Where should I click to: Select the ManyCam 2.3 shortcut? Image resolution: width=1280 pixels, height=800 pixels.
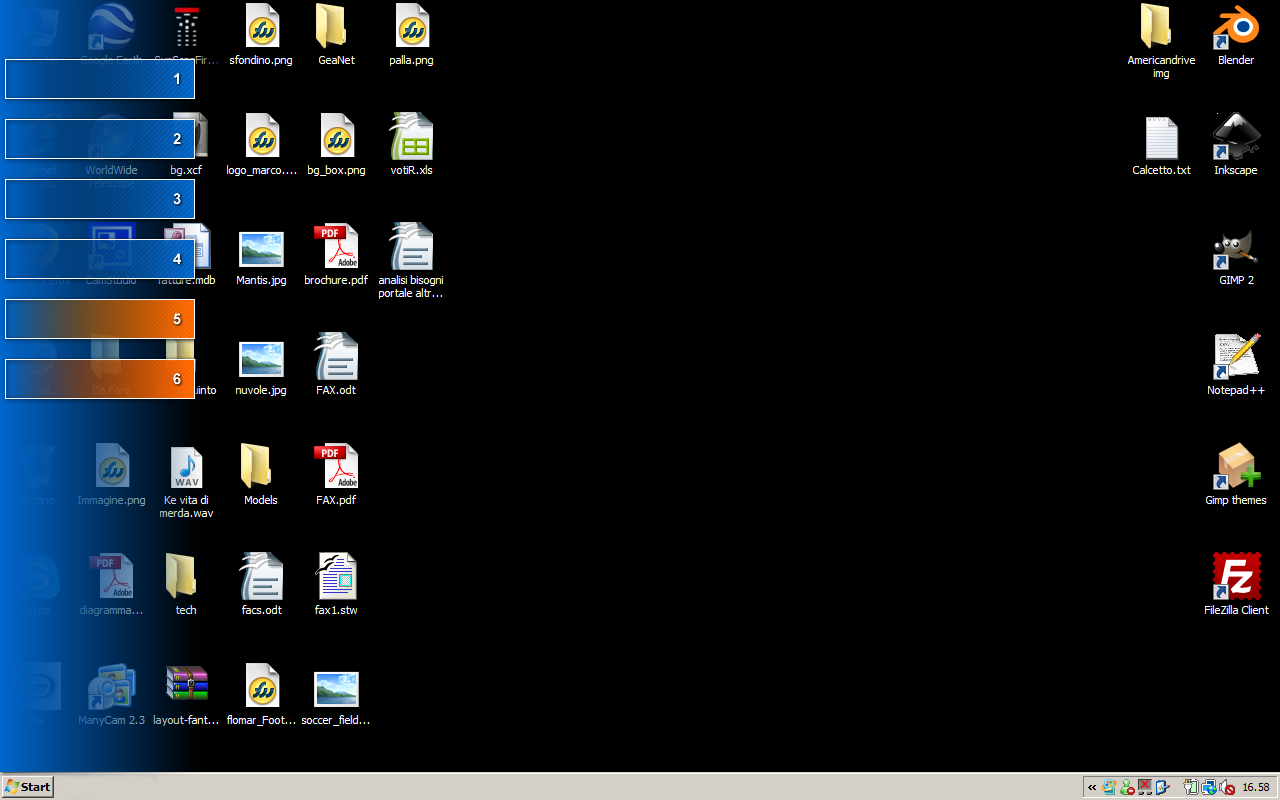tap(111, 695)
